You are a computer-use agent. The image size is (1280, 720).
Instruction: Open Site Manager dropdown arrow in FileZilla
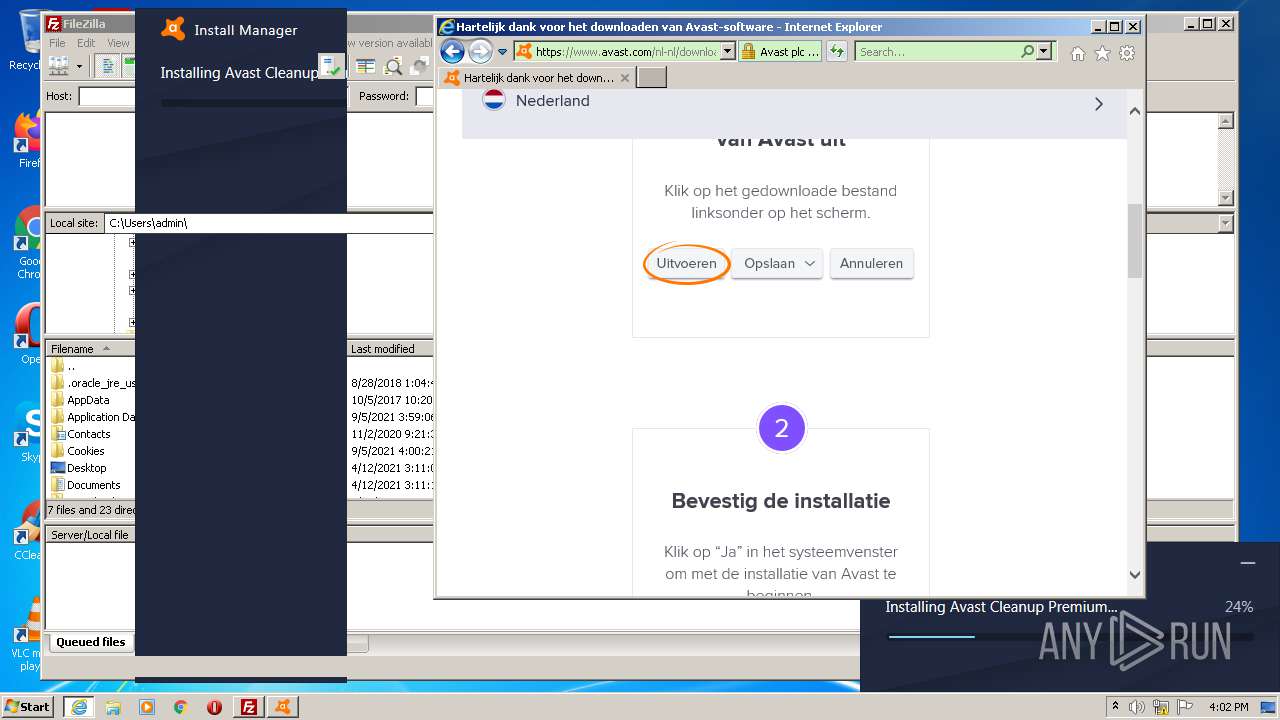pos(80,67)
